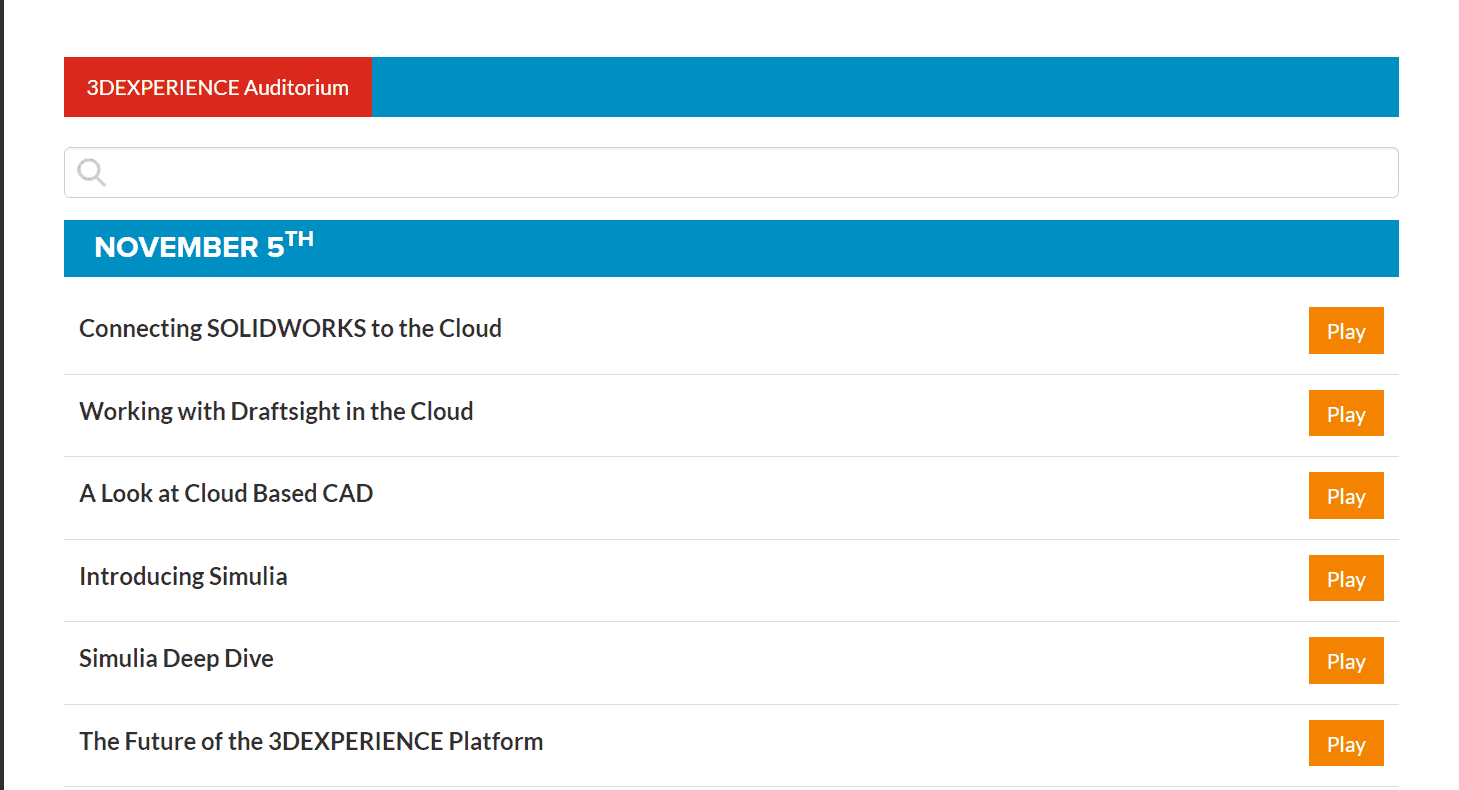This screenshot has width=1459, height=790.
Task: Play A Look at Cloud Based CAD
Action: [x=1346, y=496]
